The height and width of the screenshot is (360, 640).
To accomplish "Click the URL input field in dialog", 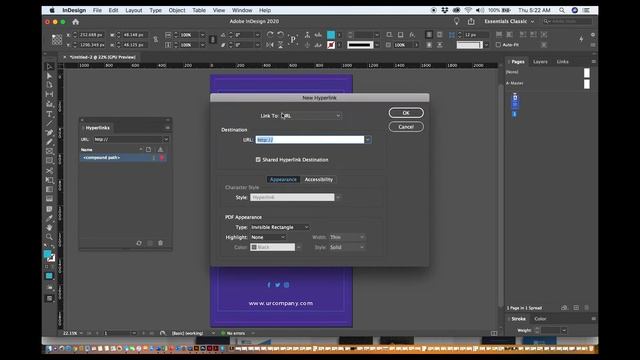I will 310,140.
